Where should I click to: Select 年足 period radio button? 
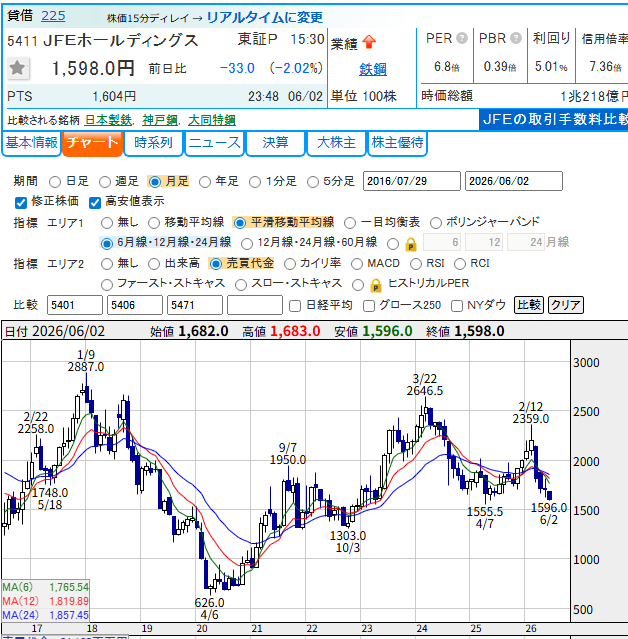click(205, 182)
